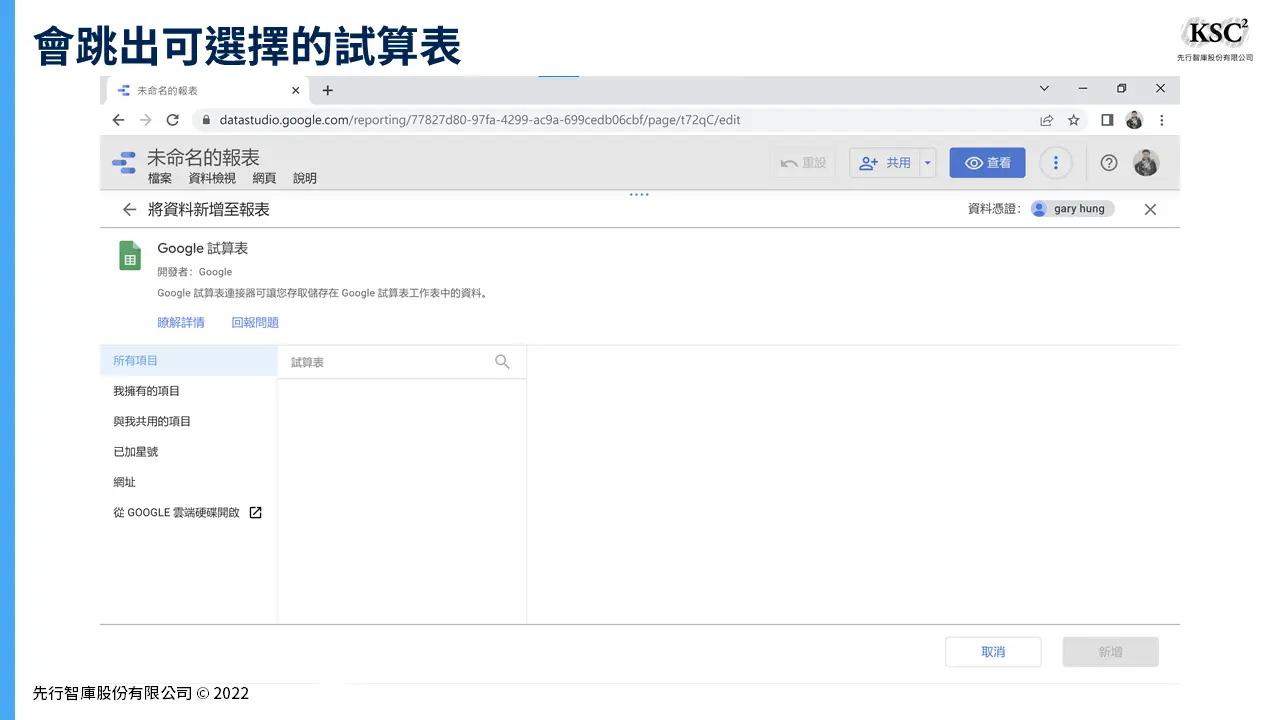
Task: Open the 檔案 menu
Action: (x=160, y=178)
